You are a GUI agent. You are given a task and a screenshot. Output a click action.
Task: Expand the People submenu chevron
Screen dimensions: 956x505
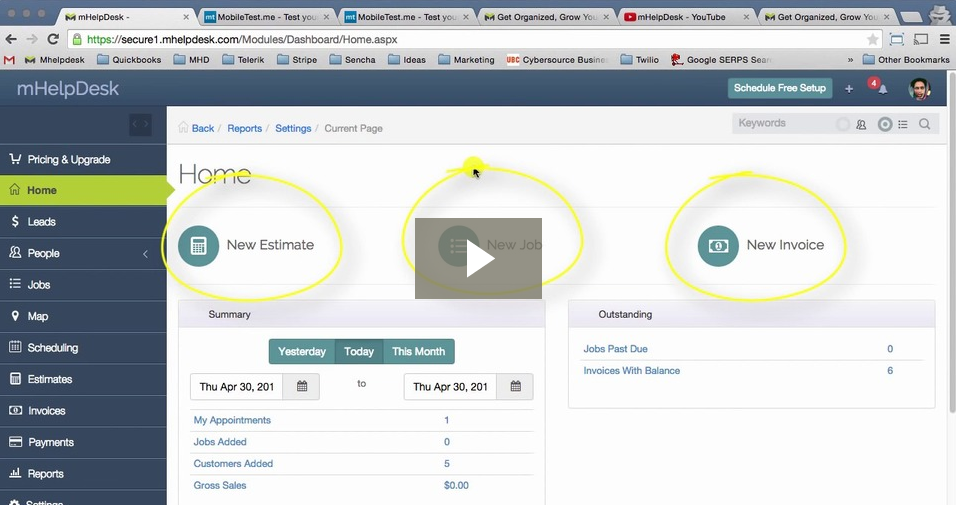145,254
